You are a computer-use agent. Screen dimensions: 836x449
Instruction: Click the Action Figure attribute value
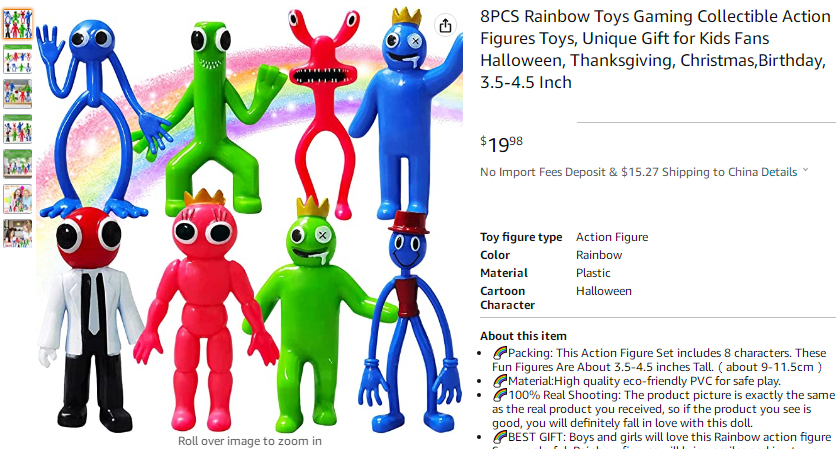tap(612, 237)
